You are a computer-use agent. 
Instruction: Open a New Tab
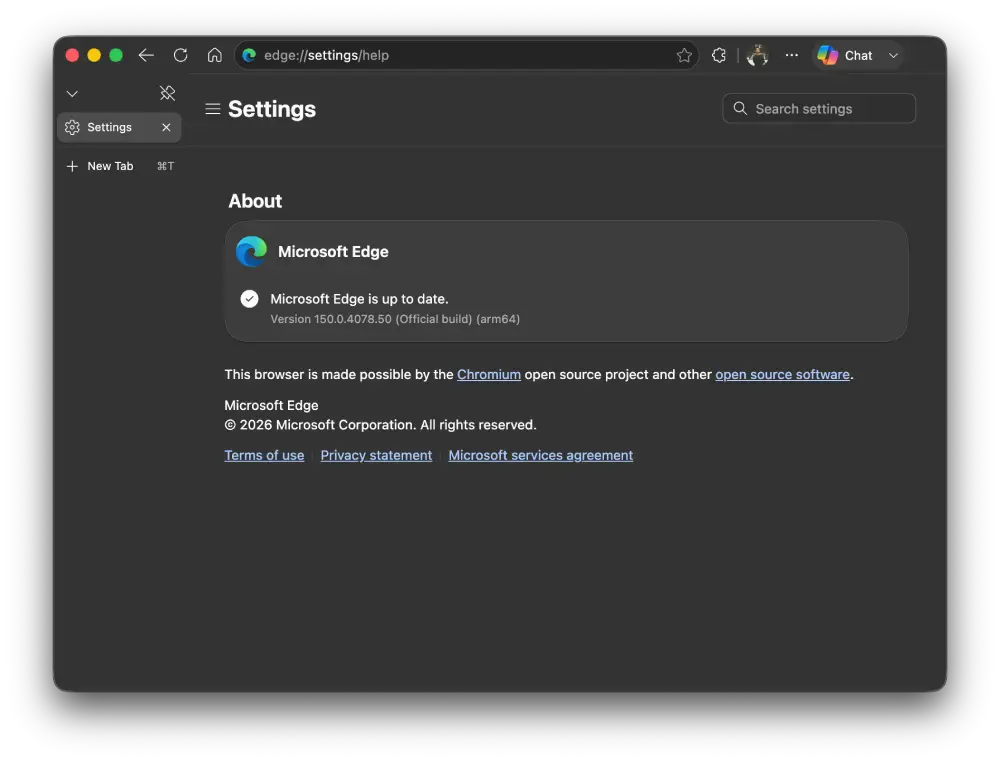point(119,166)
